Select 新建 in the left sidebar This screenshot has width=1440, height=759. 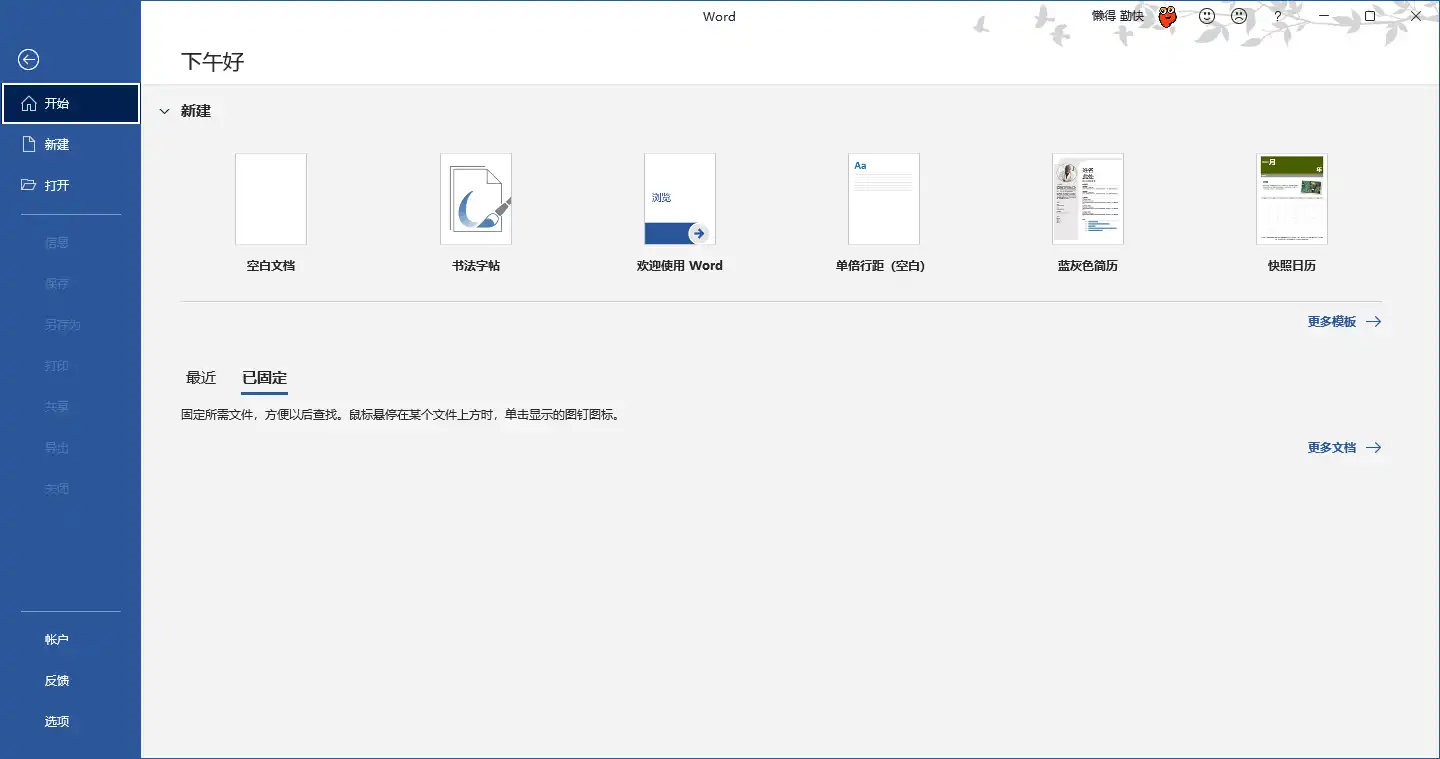click(x=70, y=144)
